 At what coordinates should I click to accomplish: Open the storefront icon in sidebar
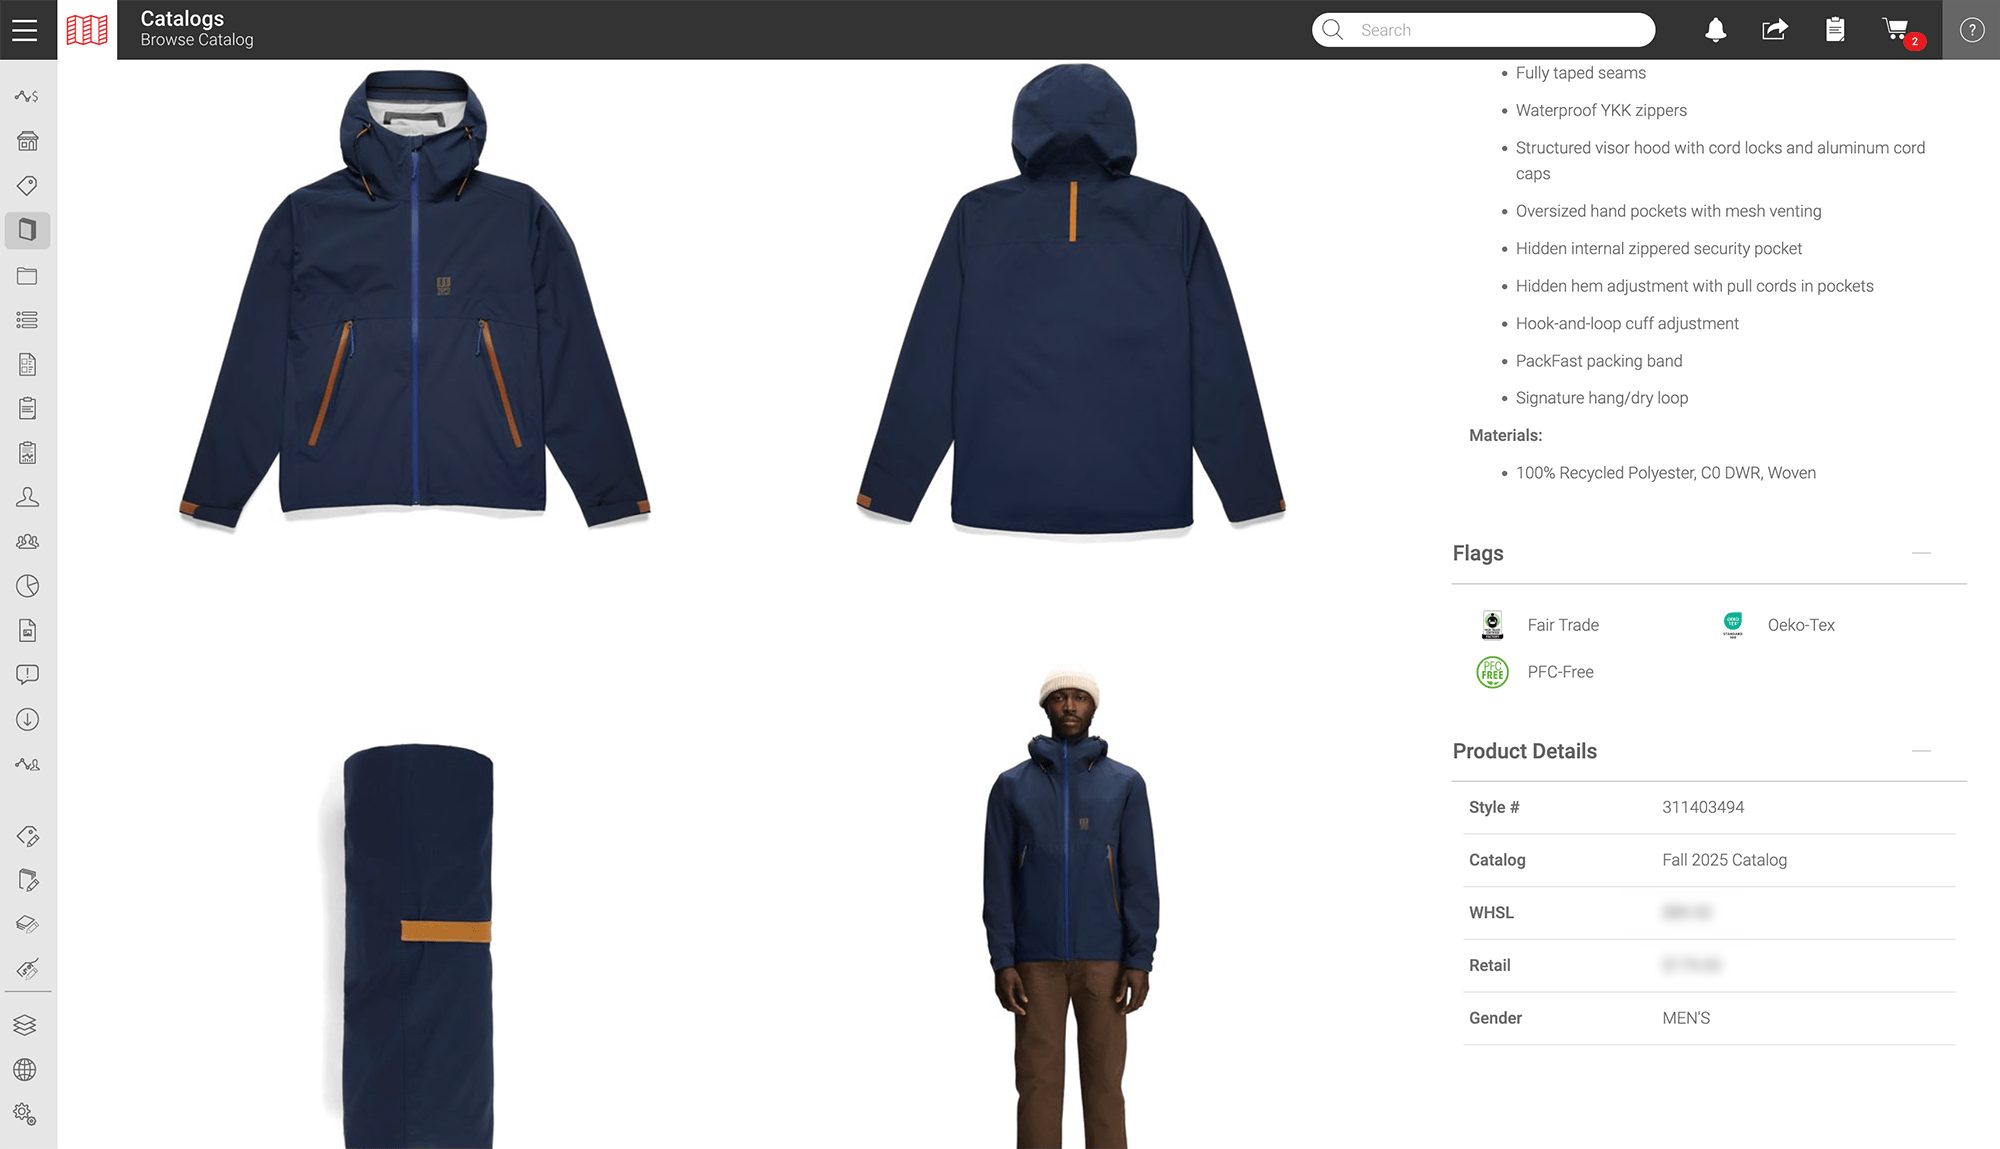[28, 141]
